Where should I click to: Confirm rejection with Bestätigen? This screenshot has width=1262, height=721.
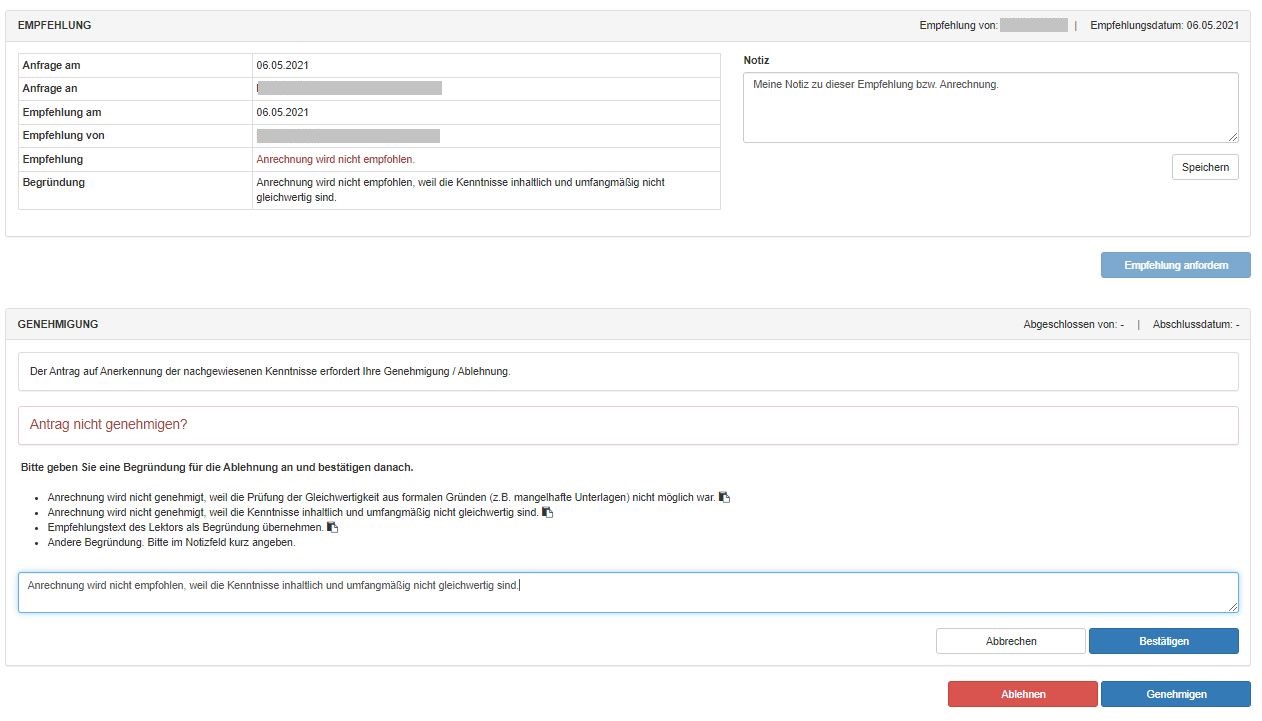point(1163,641)
